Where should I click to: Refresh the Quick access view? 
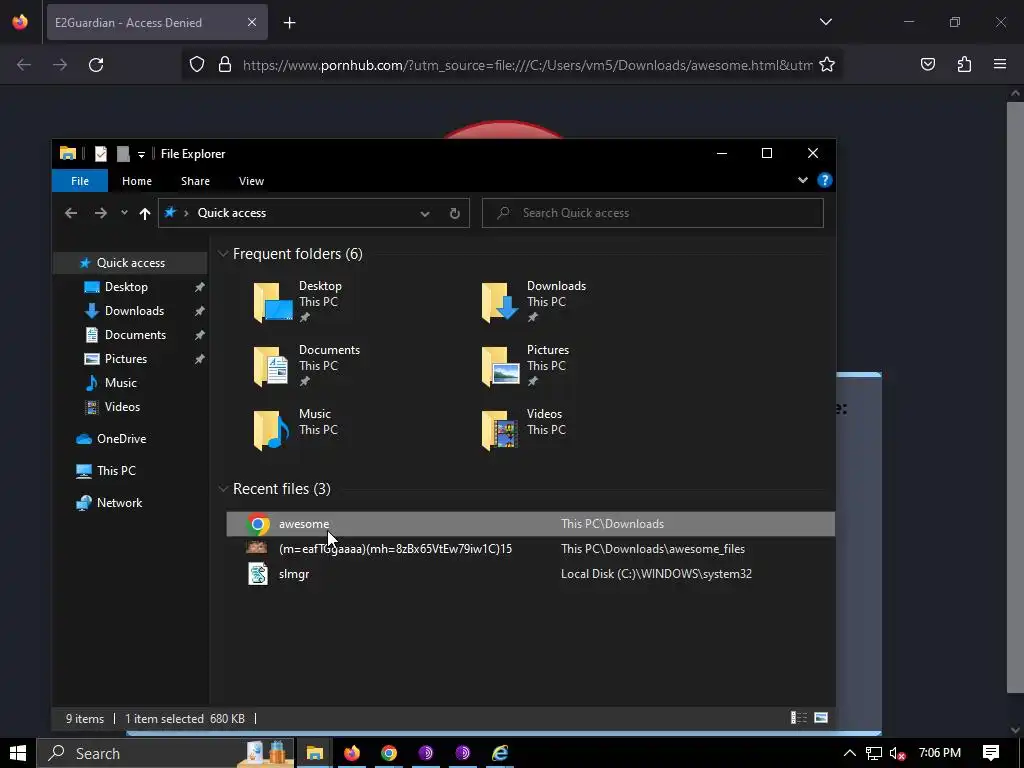tap(455, 214)
